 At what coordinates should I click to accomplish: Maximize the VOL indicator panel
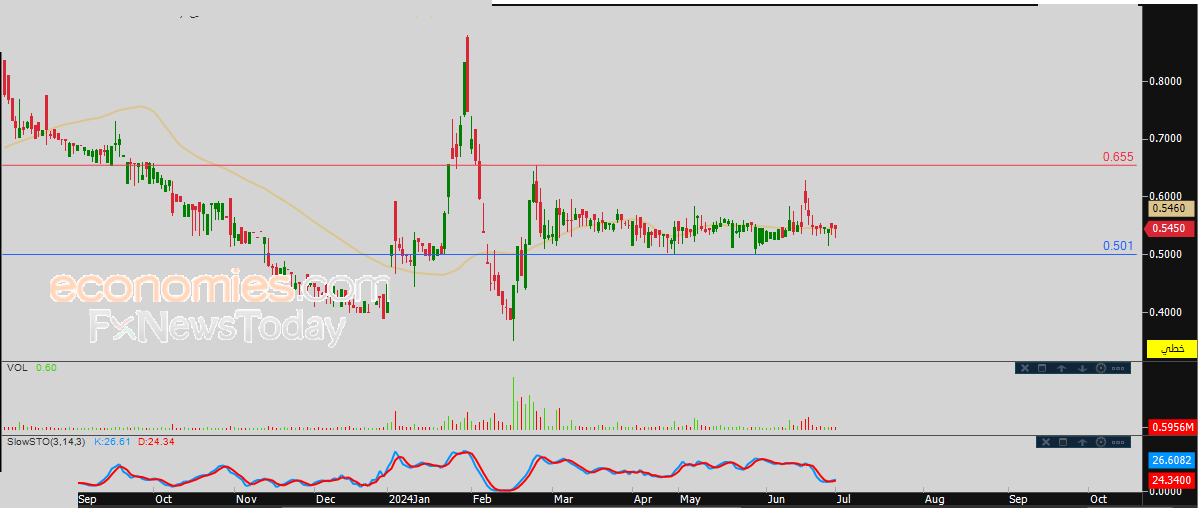tap(1042, 368)
